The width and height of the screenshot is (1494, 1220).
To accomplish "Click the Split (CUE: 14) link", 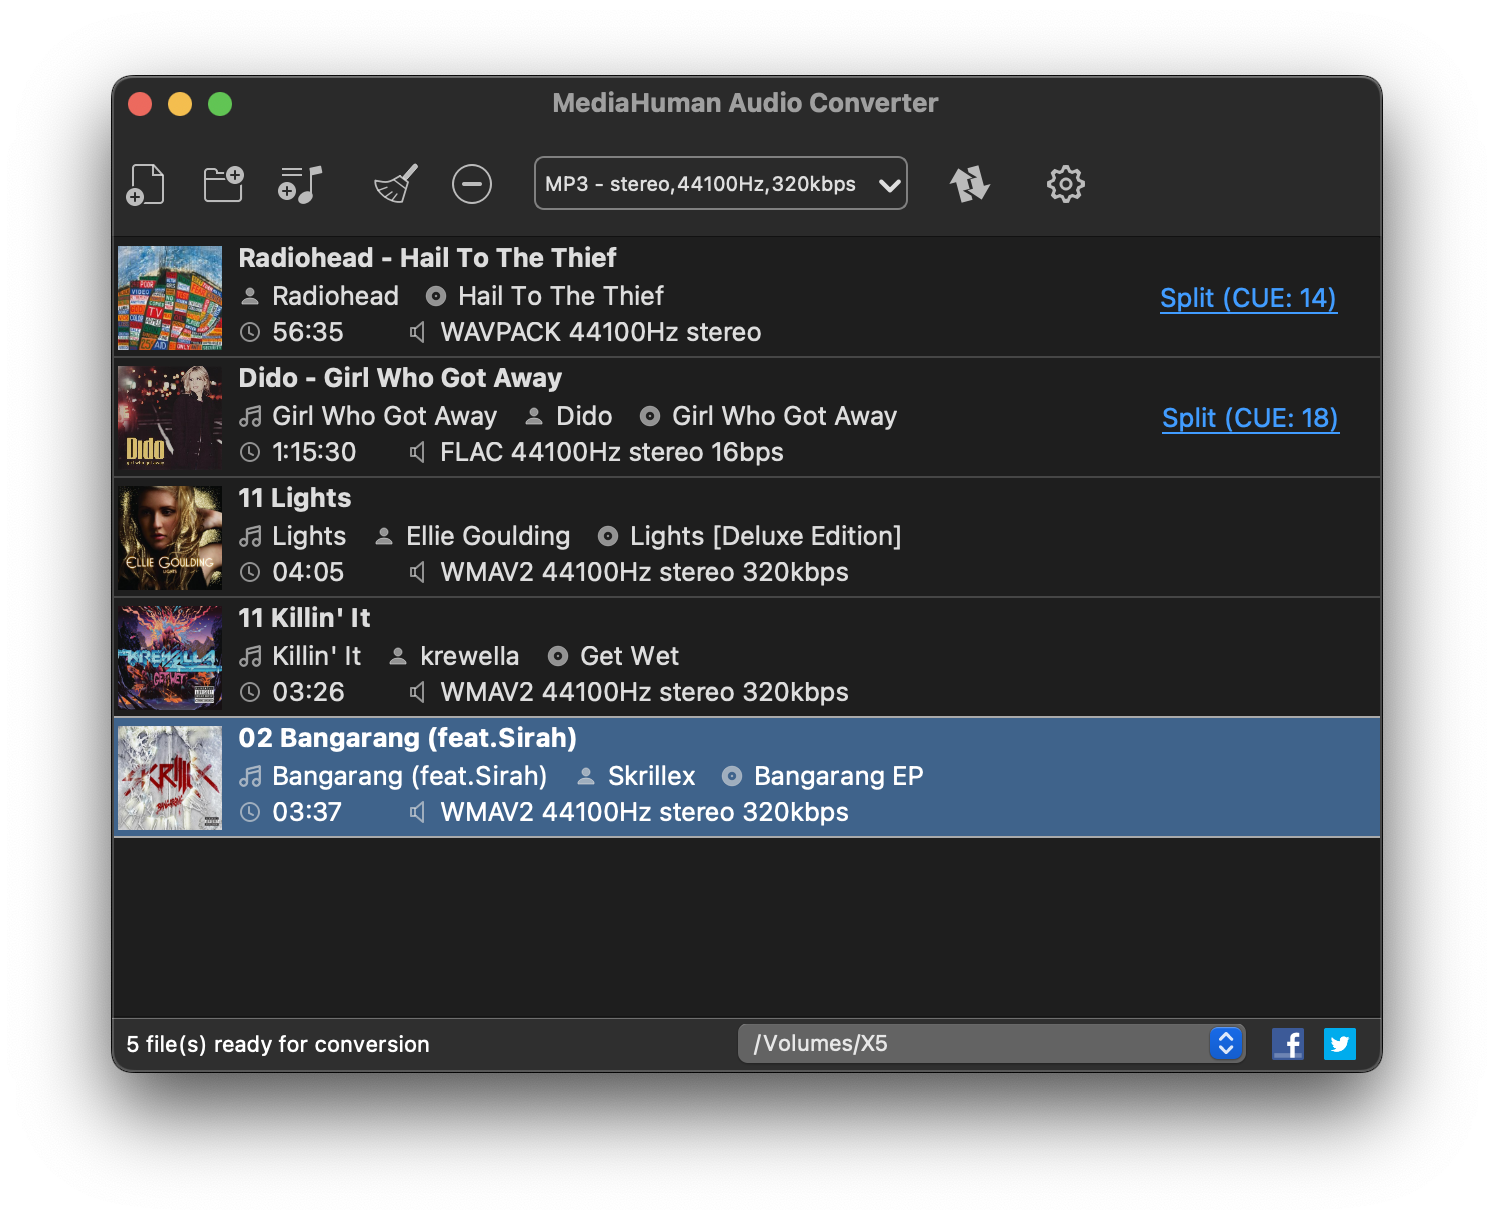I will point(1248,298).
